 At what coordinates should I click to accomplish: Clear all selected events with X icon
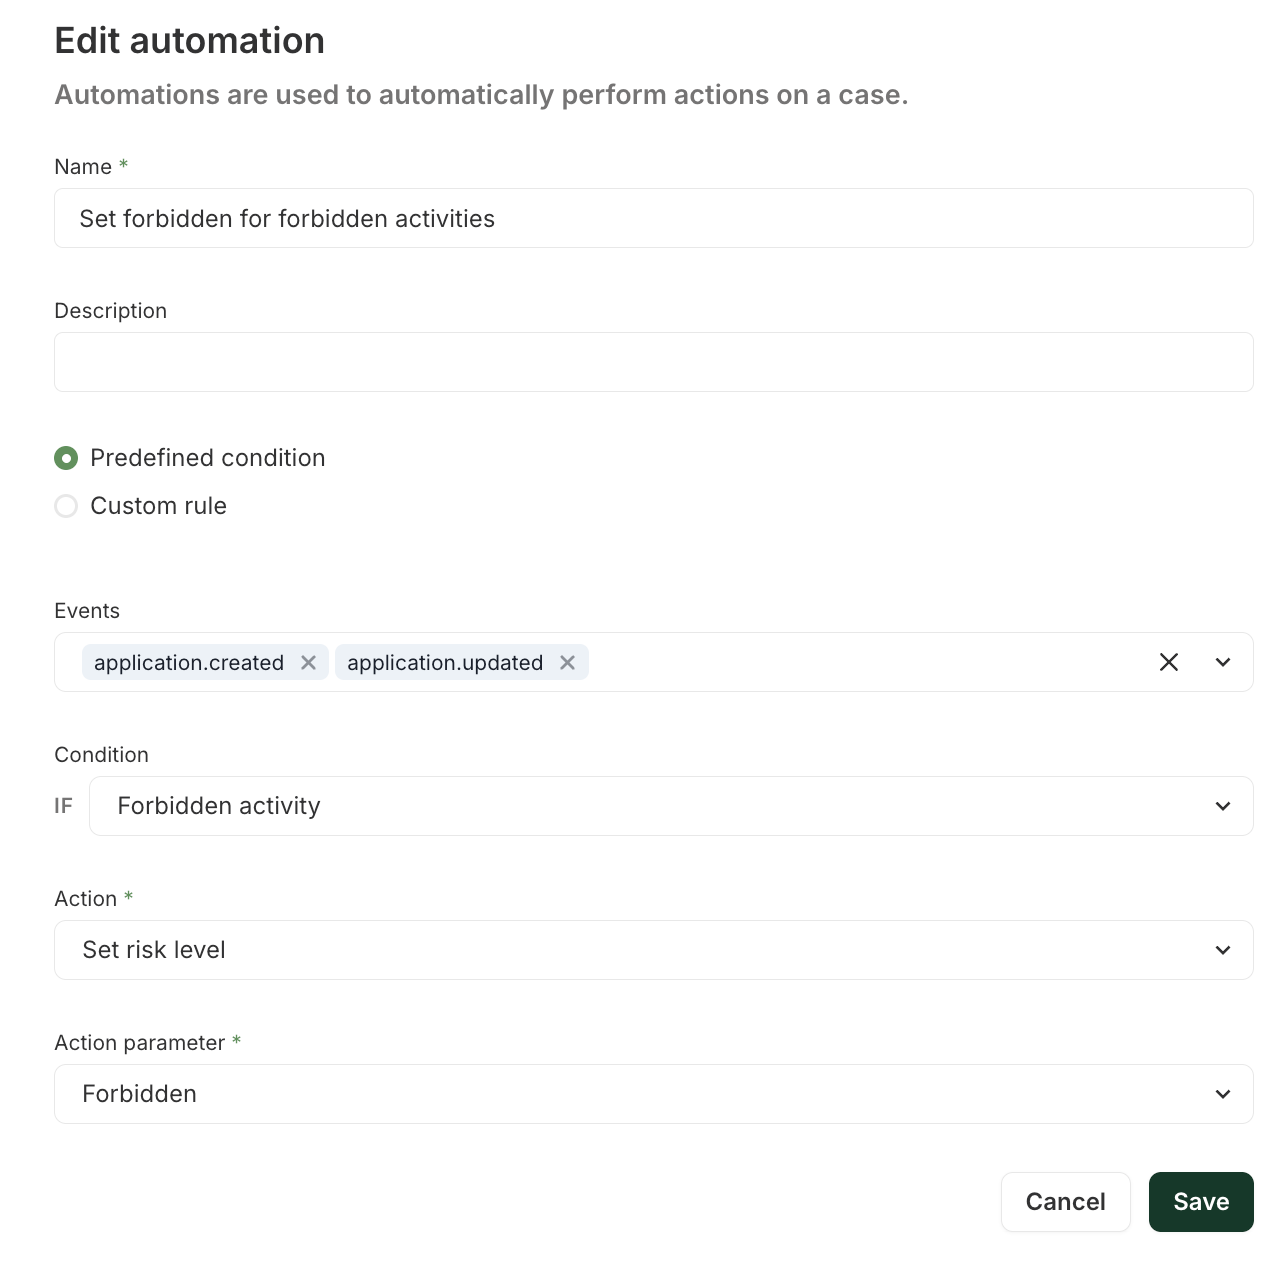[1168, 662]
